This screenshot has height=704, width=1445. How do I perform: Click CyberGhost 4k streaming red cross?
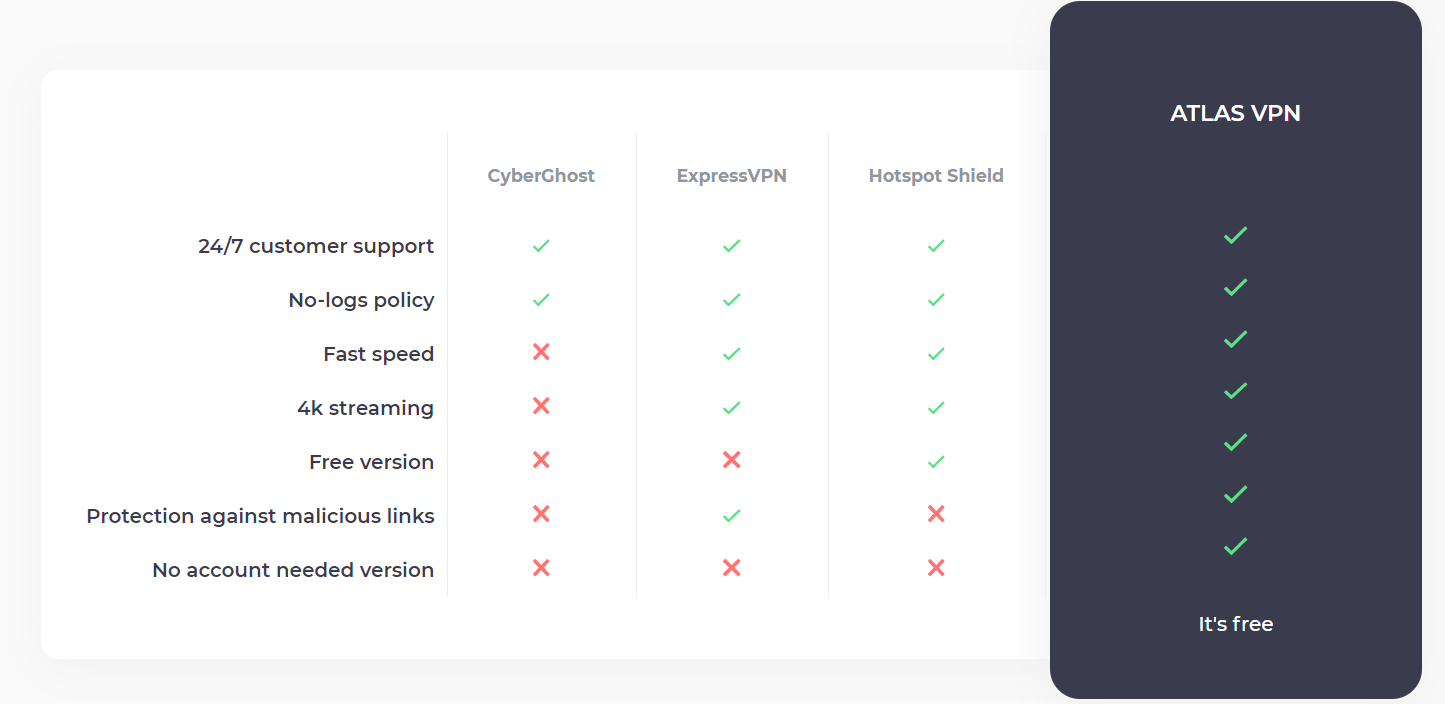point(541,406)
